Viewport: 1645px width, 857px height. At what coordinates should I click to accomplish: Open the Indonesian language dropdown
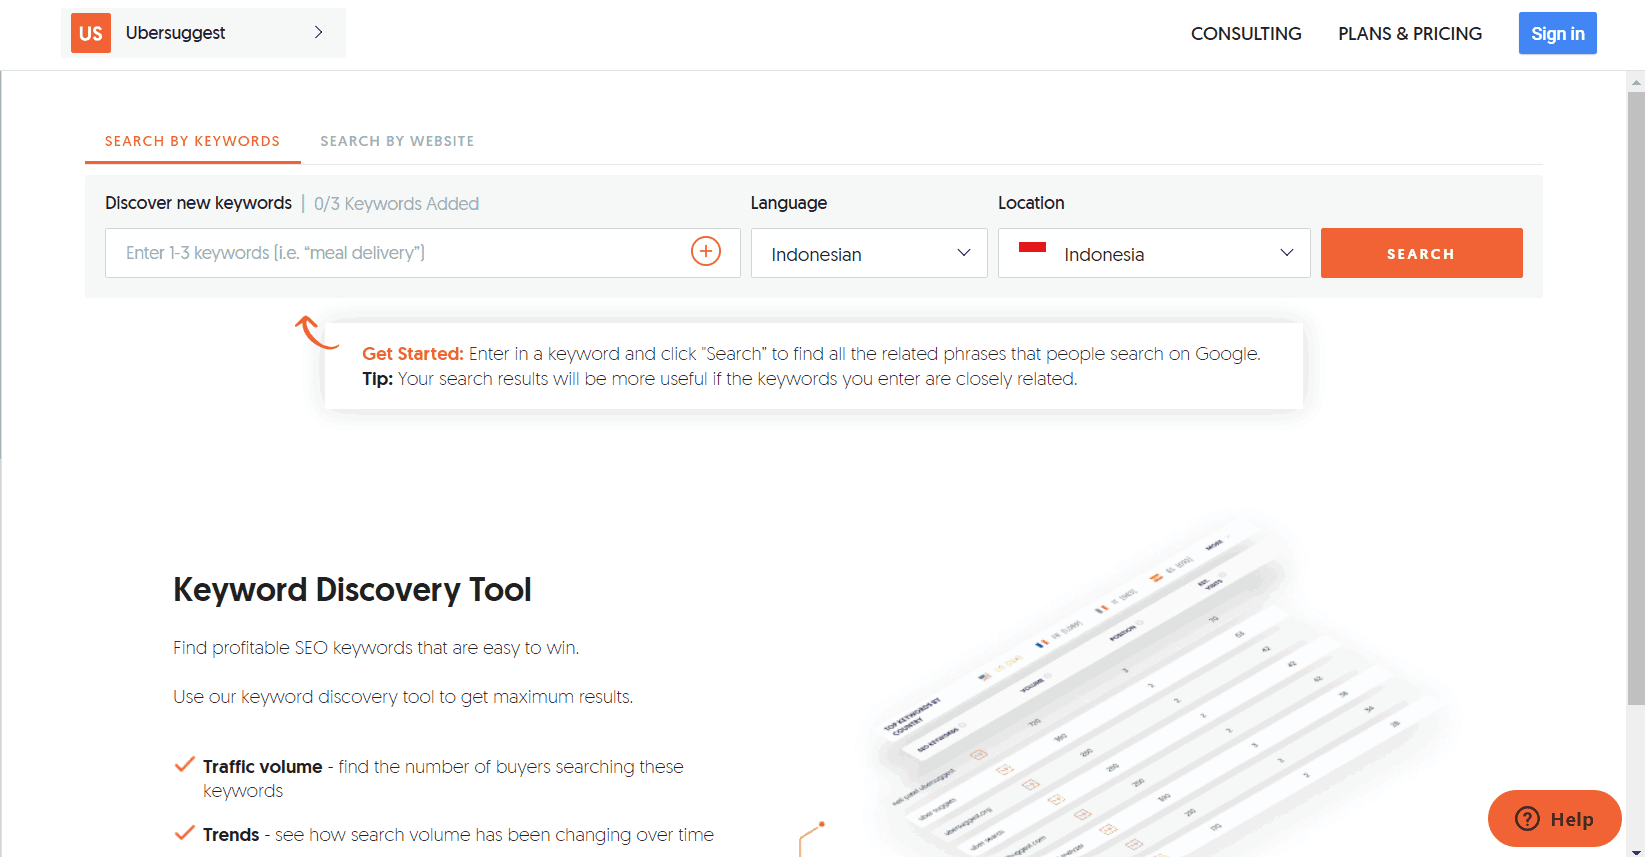(x=869, y=253)
